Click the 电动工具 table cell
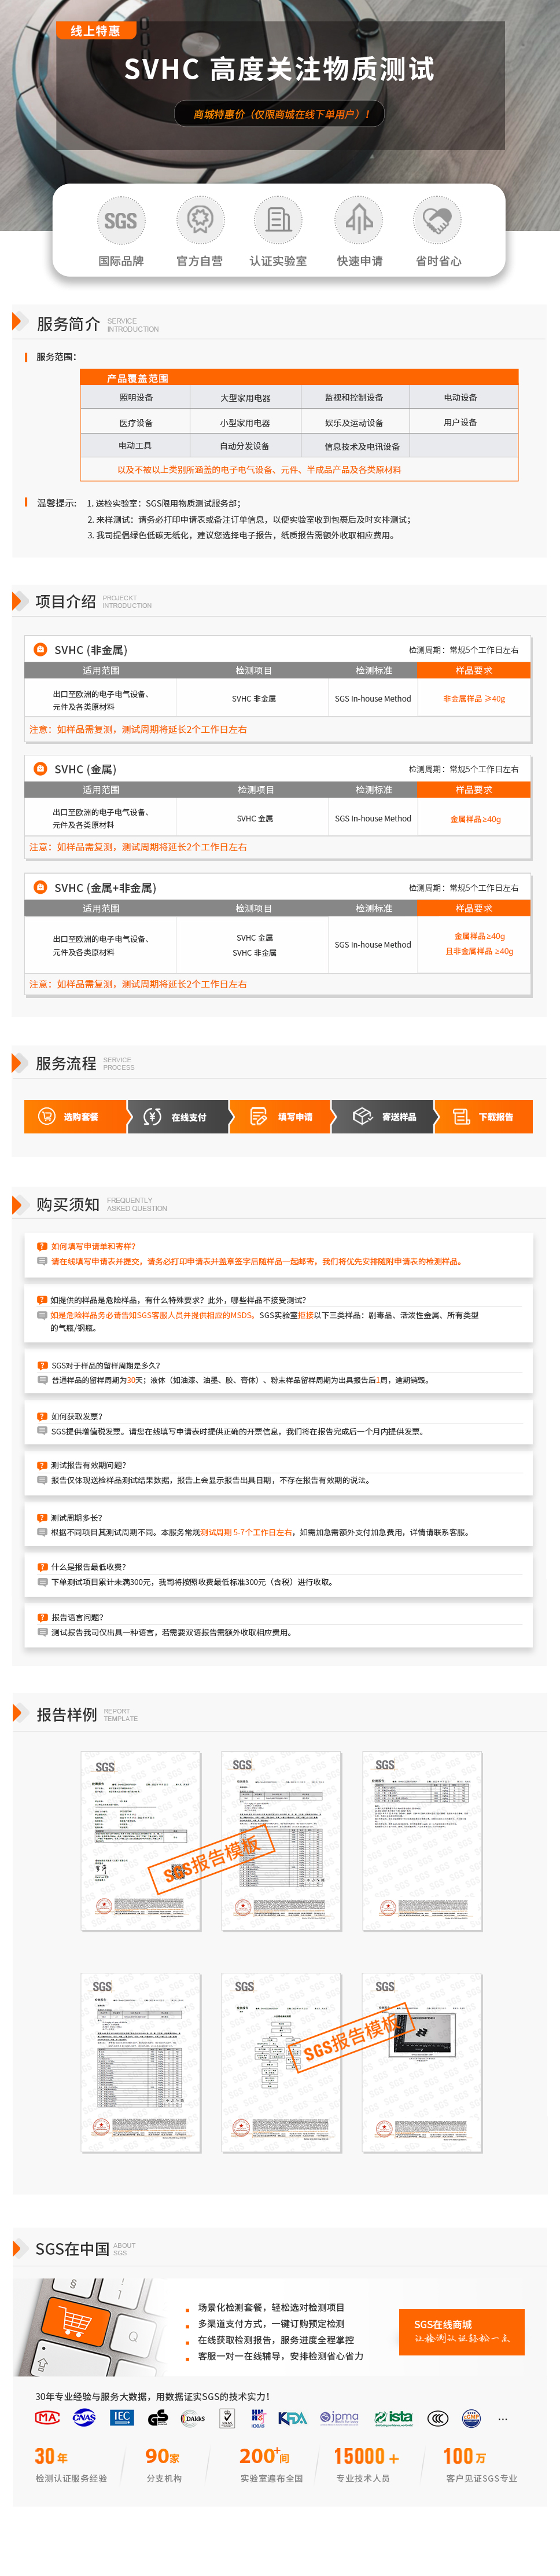This screenshot has width=560, height=2576. (x=136, y=446)
